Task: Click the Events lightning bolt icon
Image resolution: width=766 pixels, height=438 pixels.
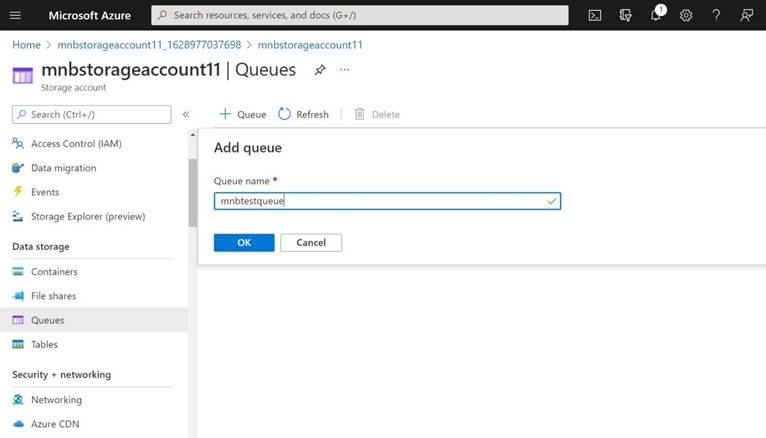Action: 18,192
